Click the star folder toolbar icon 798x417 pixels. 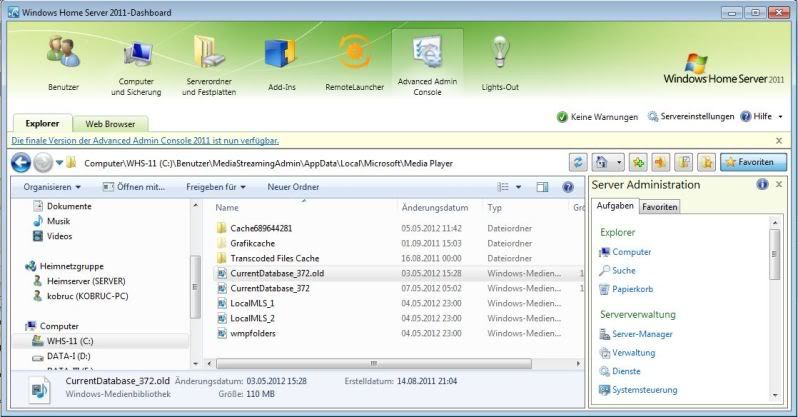706,162
